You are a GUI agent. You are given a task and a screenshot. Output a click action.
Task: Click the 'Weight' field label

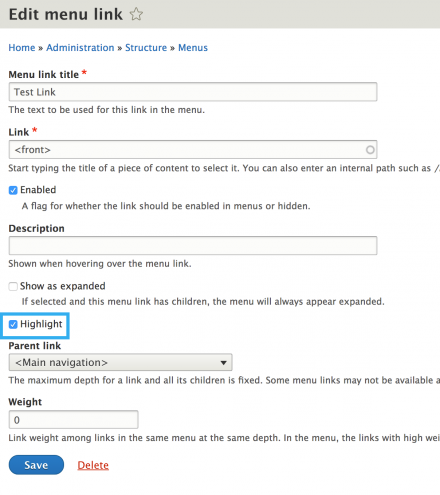tap(25, 402)
